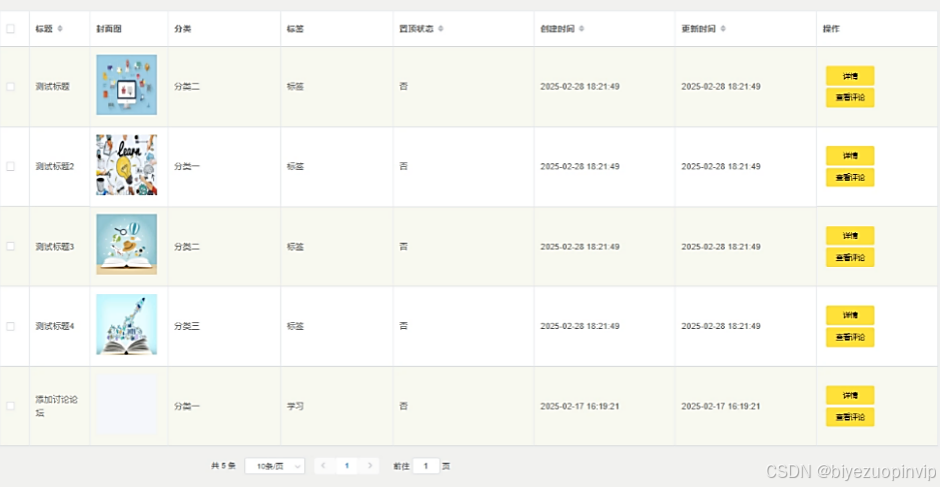
Task: Click 否 pinned status in 测试标题4 row
Action: 403,326
